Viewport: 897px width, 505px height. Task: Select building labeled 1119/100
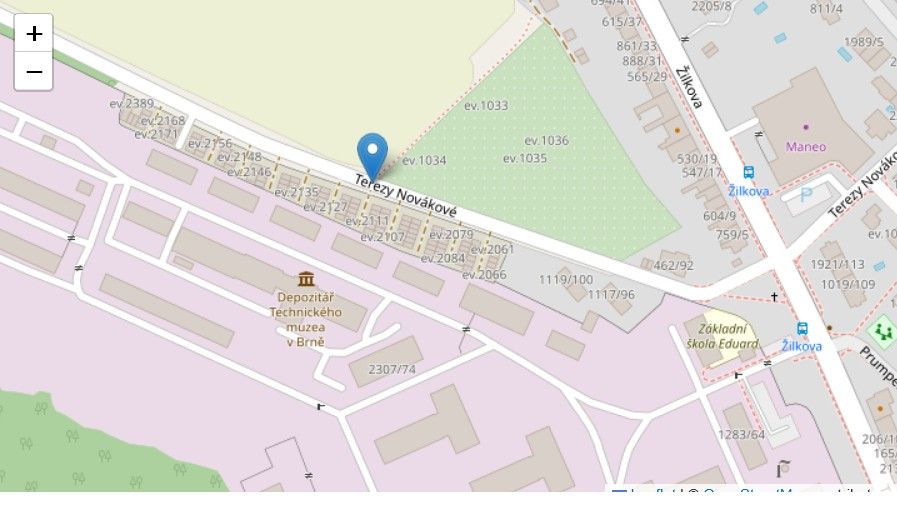pyautogui.click(x=566, y=280)
